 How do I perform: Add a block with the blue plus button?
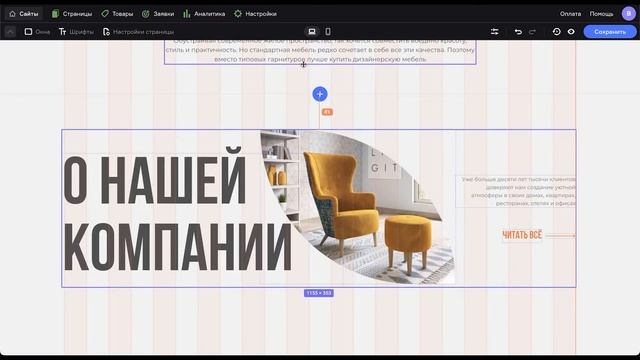coord(320,94)
